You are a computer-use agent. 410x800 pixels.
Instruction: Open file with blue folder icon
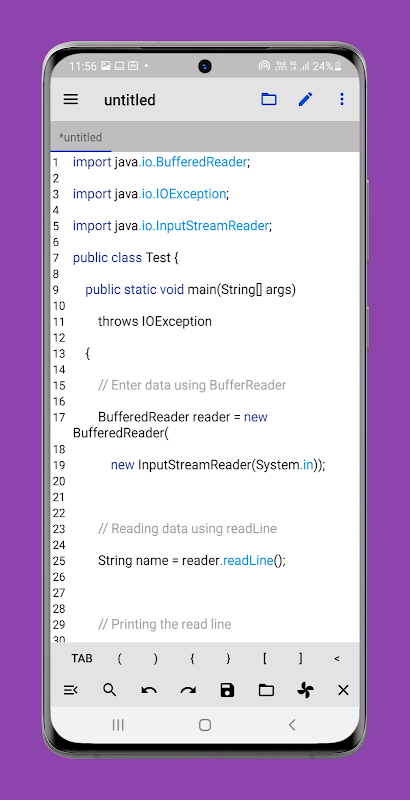(x=269, y=99)
